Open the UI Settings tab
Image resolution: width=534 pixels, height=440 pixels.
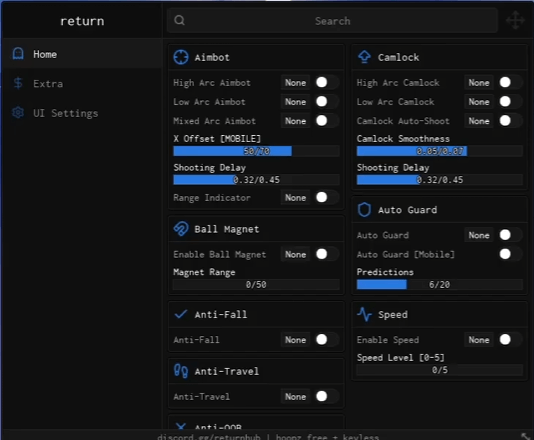[82, 113]
